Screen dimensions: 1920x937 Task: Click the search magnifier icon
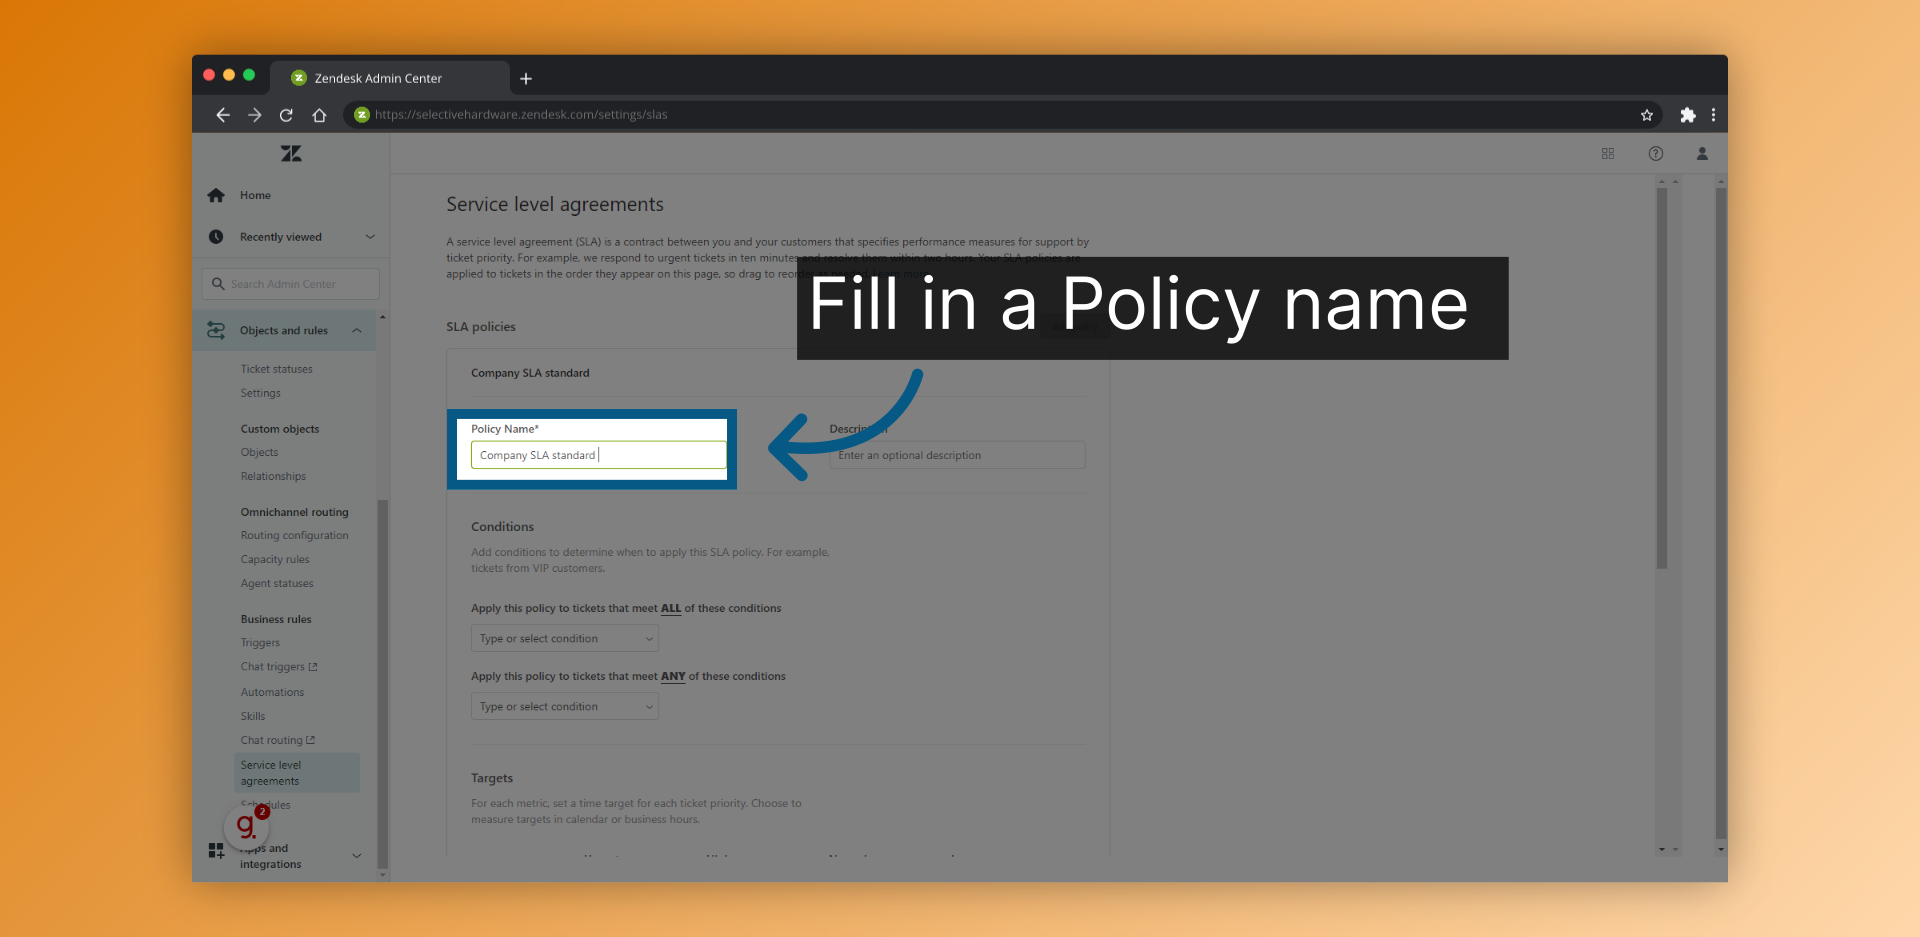(218, 284)
